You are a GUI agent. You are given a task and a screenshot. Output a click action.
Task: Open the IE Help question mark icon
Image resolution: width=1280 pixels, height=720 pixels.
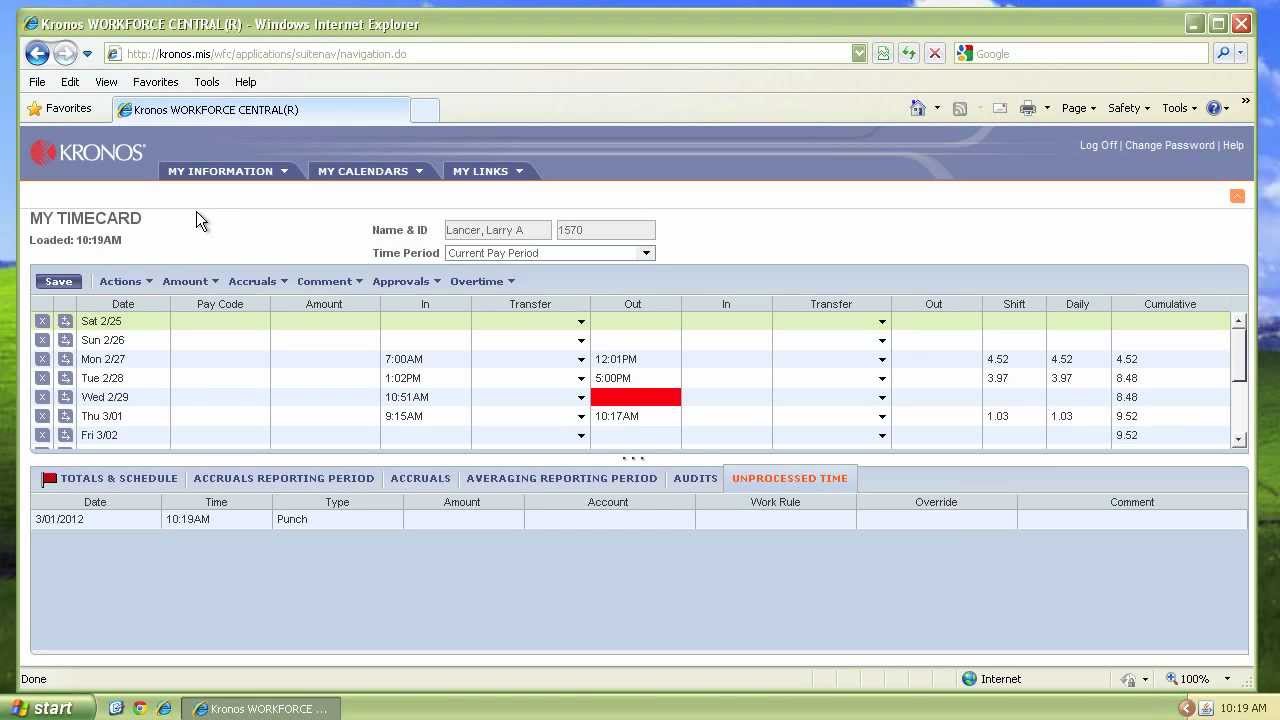tap(1214, 108)
